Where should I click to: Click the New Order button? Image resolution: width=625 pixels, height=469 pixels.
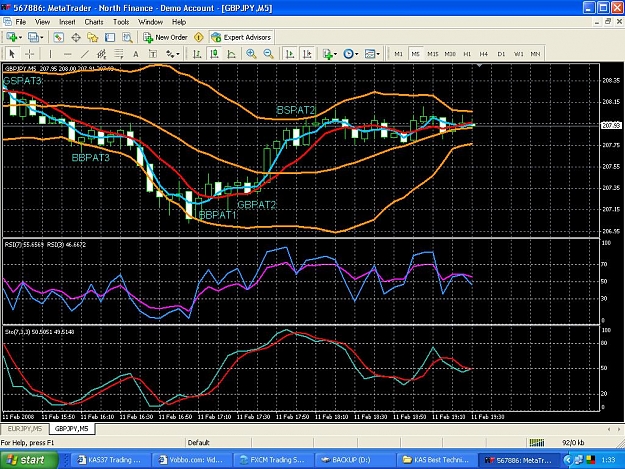[165, 37]
